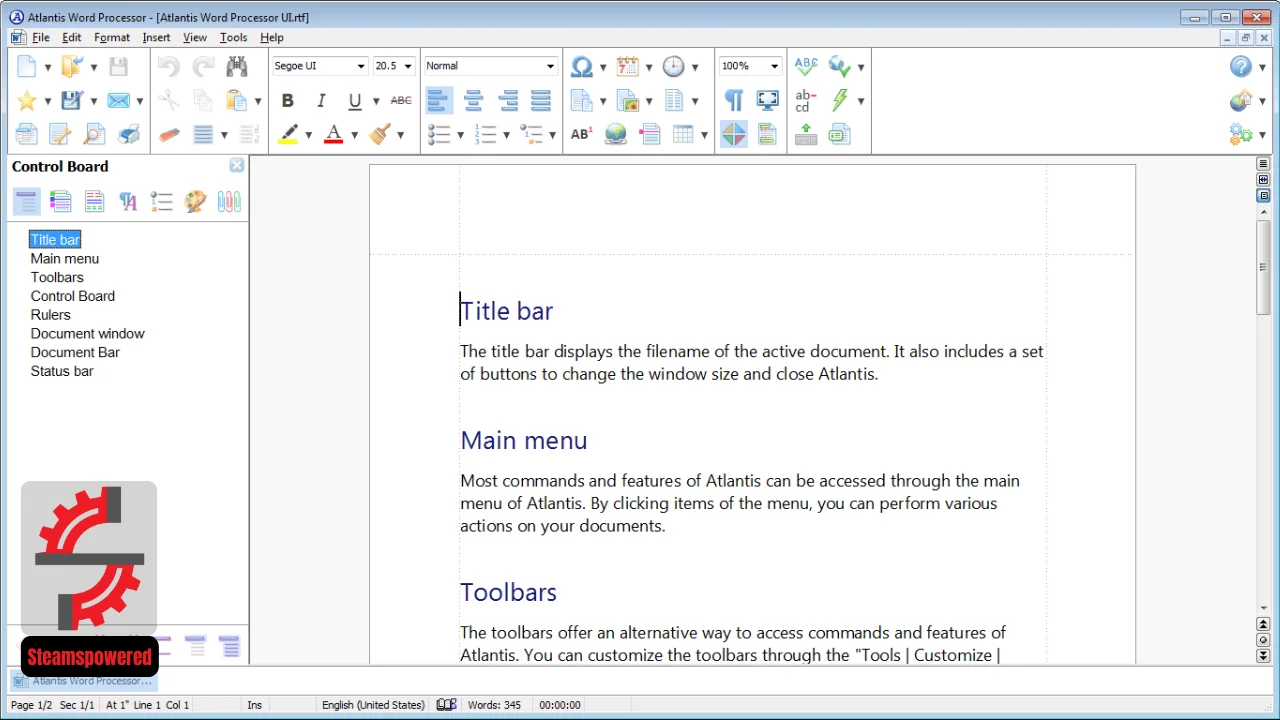The width and height of the screenshot is (1280, 720).
Task: Open the View menu
Action: pos(195,37)
